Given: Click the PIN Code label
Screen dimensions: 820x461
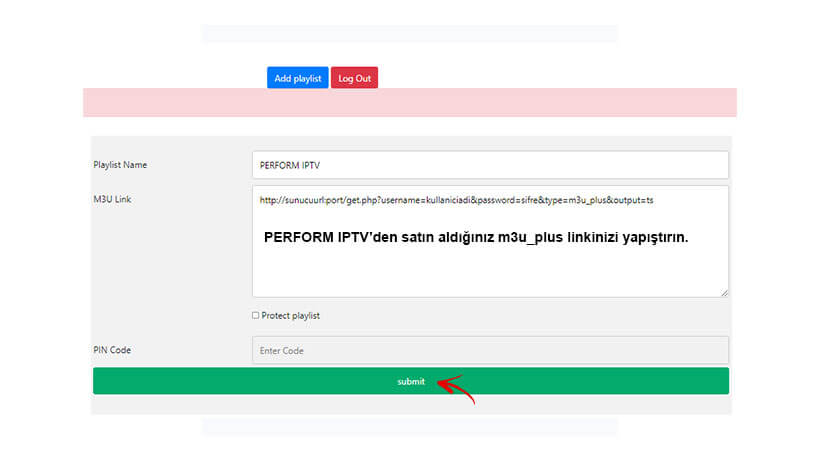Looking at the screenshot, I should pyautogui.click(x=112, y=350).
